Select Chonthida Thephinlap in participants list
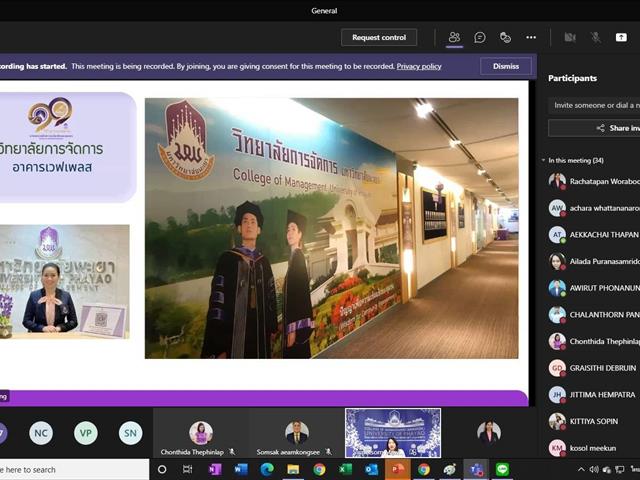Viewport: 640px width, 480px height. click(x=594, y=341)
